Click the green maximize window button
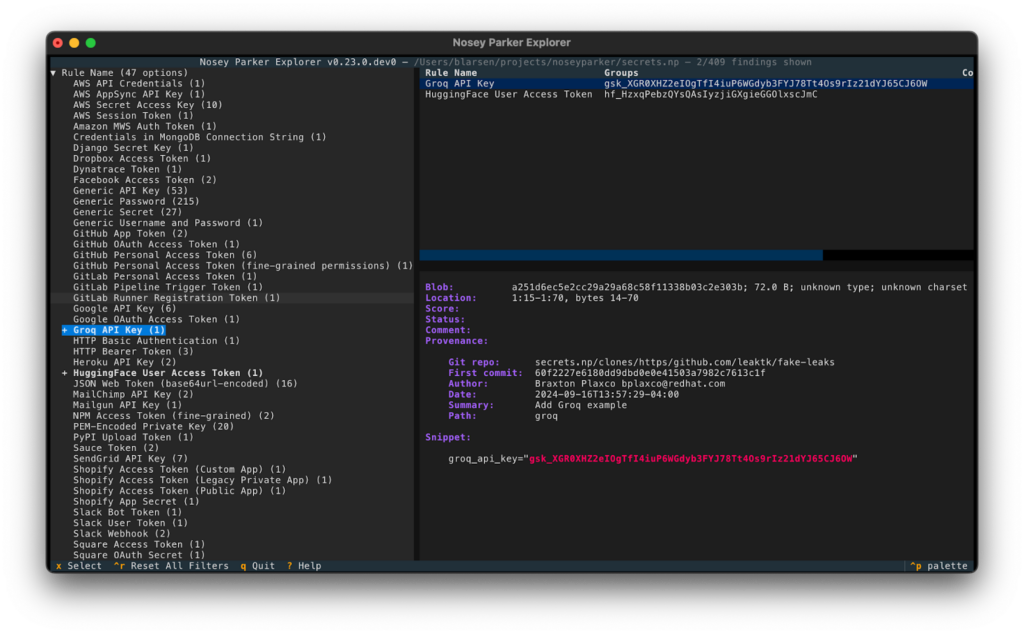Image resolution: width=1024 pixels, height=634 pixels. pyautogui.click(x=91, y=43)
